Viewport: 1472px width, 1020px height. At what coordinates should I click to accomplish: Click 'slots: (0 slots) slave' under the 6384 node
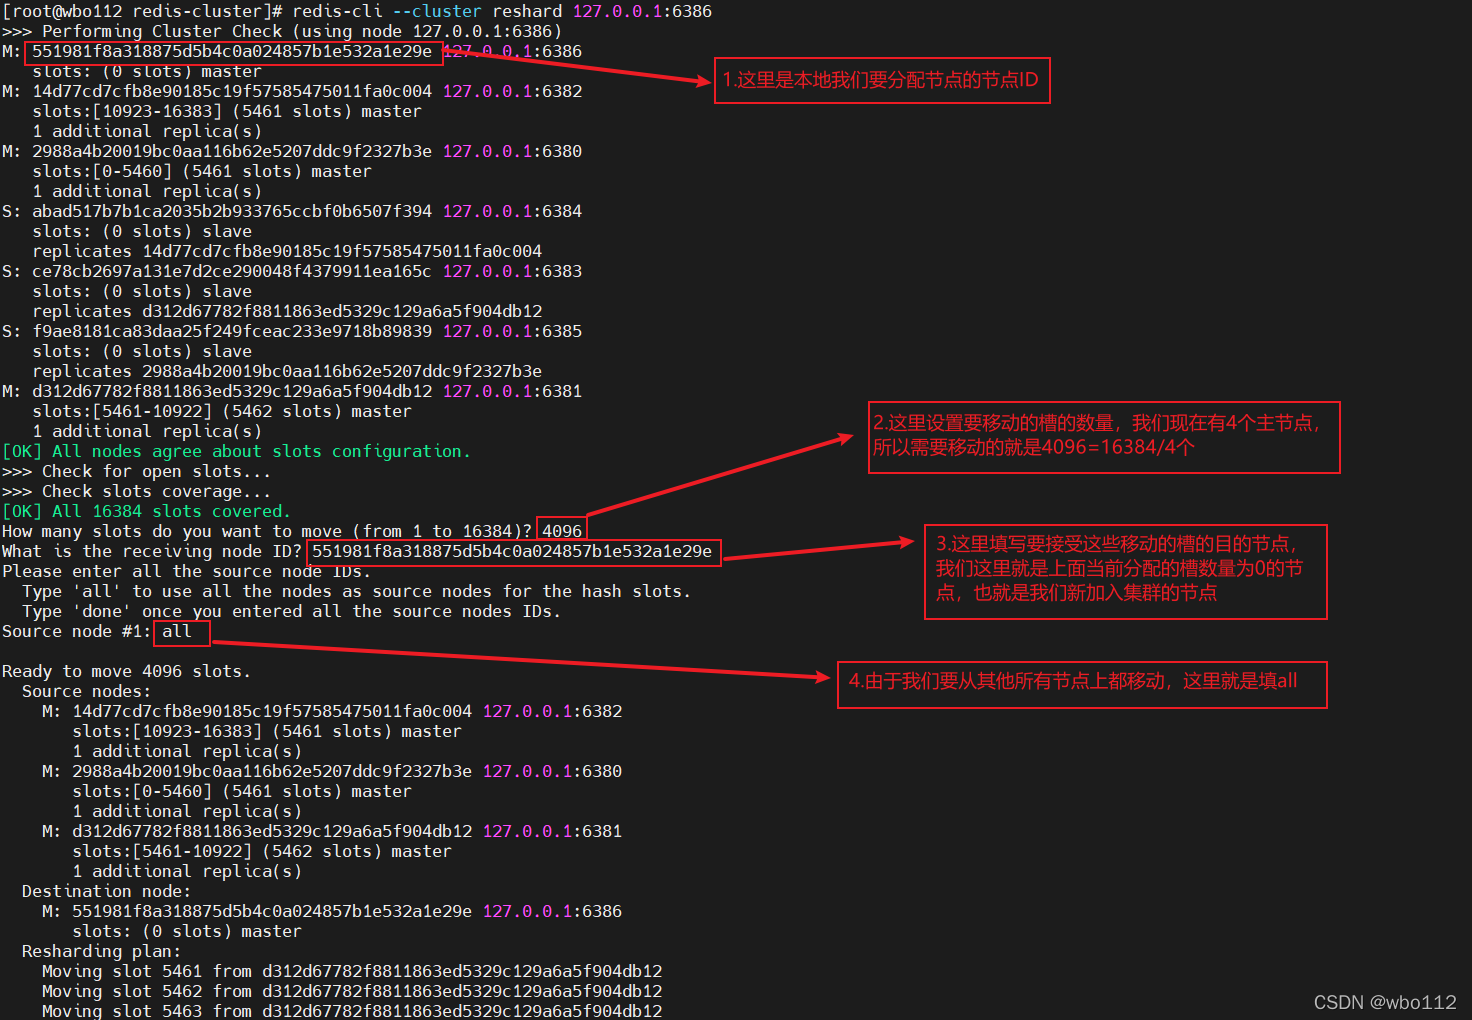(142, 231)
